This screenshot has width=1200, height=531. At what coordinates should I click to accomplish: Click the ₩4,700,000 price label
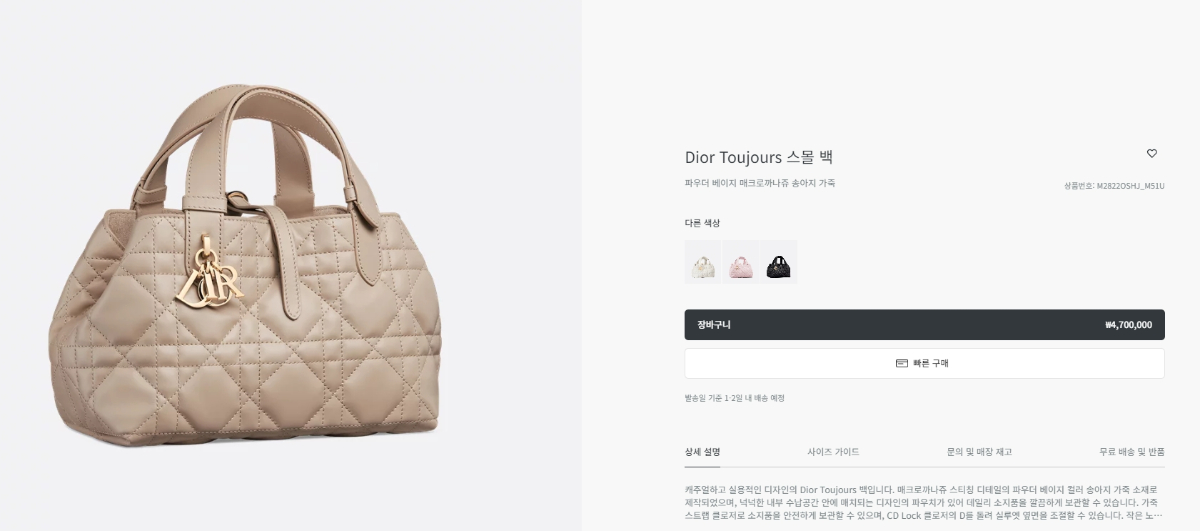tap(1128, 325)
